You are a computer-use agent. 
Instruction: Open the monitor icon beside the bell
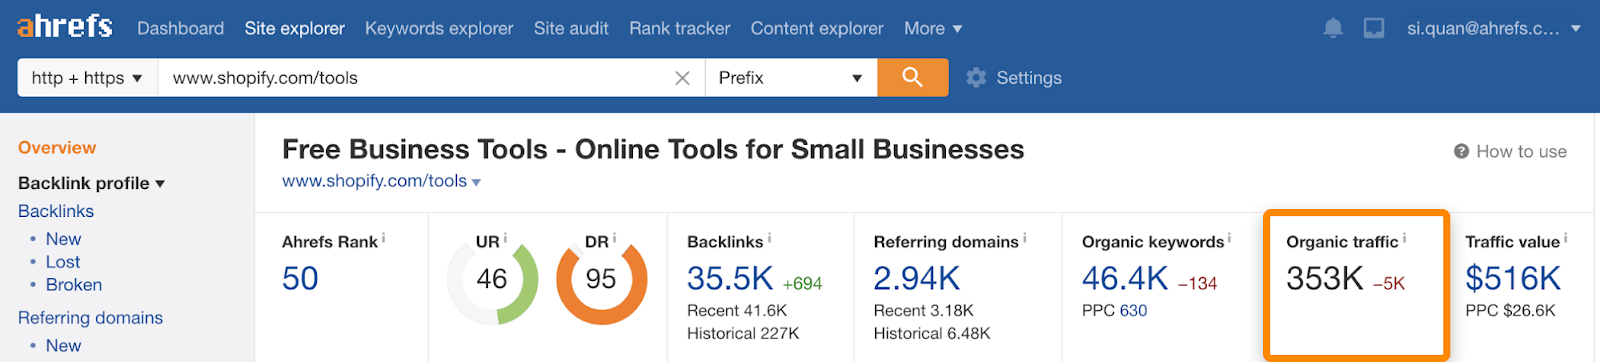coord(1374,28)
